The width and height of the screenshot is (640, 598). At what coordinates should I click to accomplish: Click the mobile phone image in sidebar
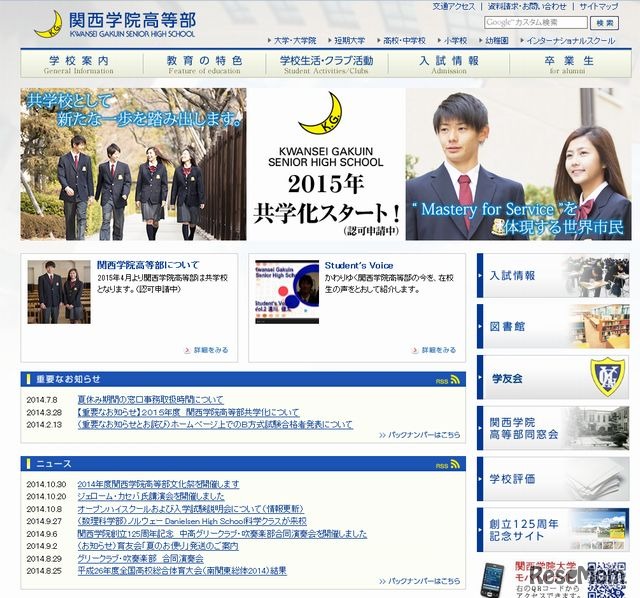click(x=493, y=580)
